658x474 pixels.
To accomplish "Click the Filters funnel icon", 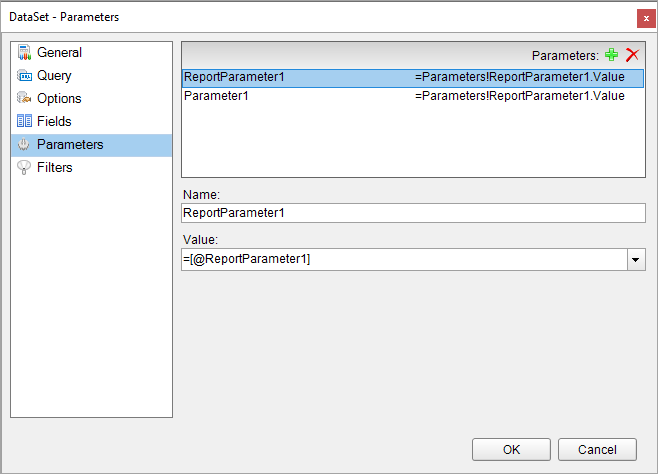I will [24, 167].
